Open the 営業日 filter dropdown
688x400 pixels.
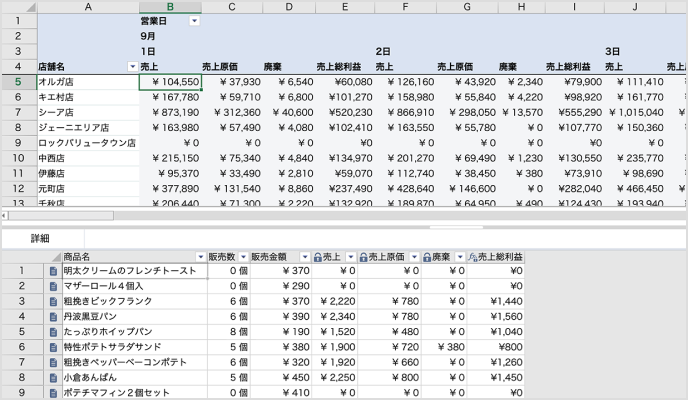(194, 21)
